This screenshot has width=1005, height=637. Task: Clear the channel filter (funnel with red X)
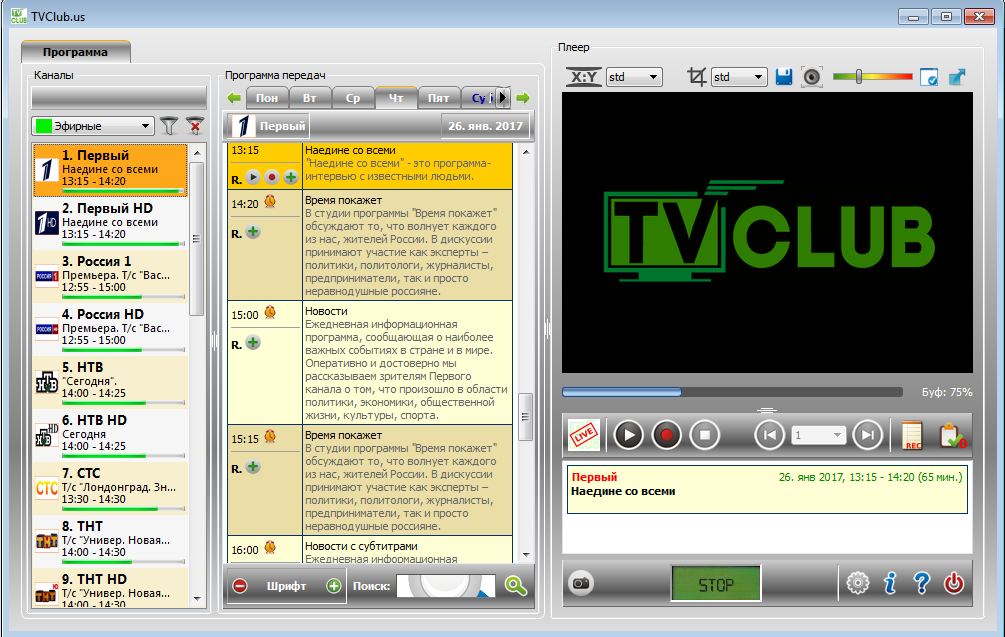pos(195,126)
